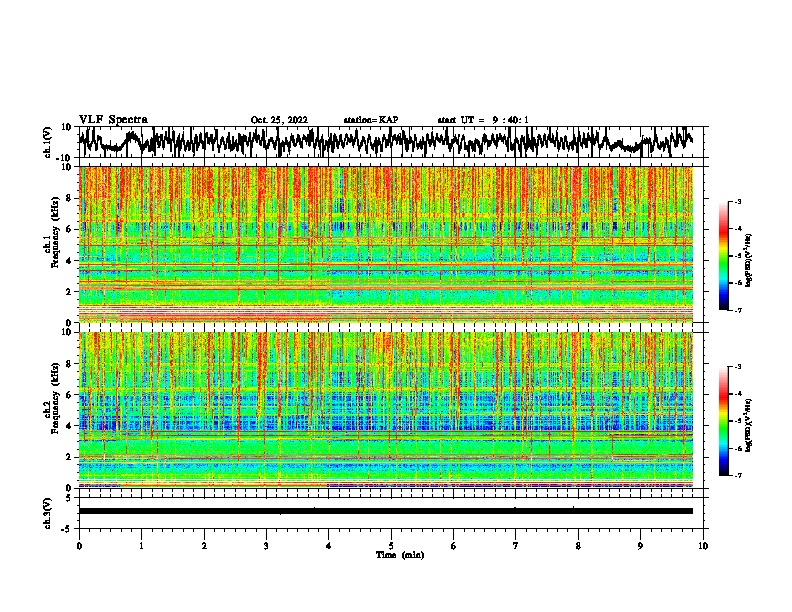Image resolution: width=792 pixels, height=612 pixels.
Task: Click the ch.2 spectrogram color bar
Action: pyautogui.click(x=723, y=421)
